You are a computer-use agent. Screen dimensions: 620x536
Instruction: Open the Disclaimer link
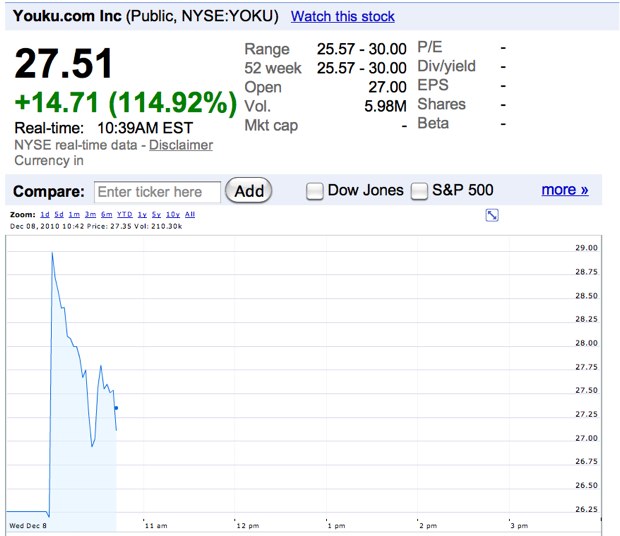coord(181,145)
